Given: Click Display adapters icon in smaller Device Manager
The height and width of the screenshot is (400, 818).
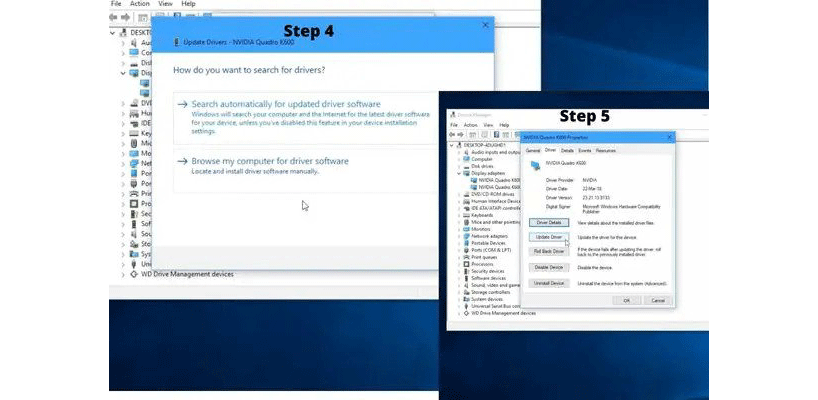Looking at the screenshot, I should 466,173.
